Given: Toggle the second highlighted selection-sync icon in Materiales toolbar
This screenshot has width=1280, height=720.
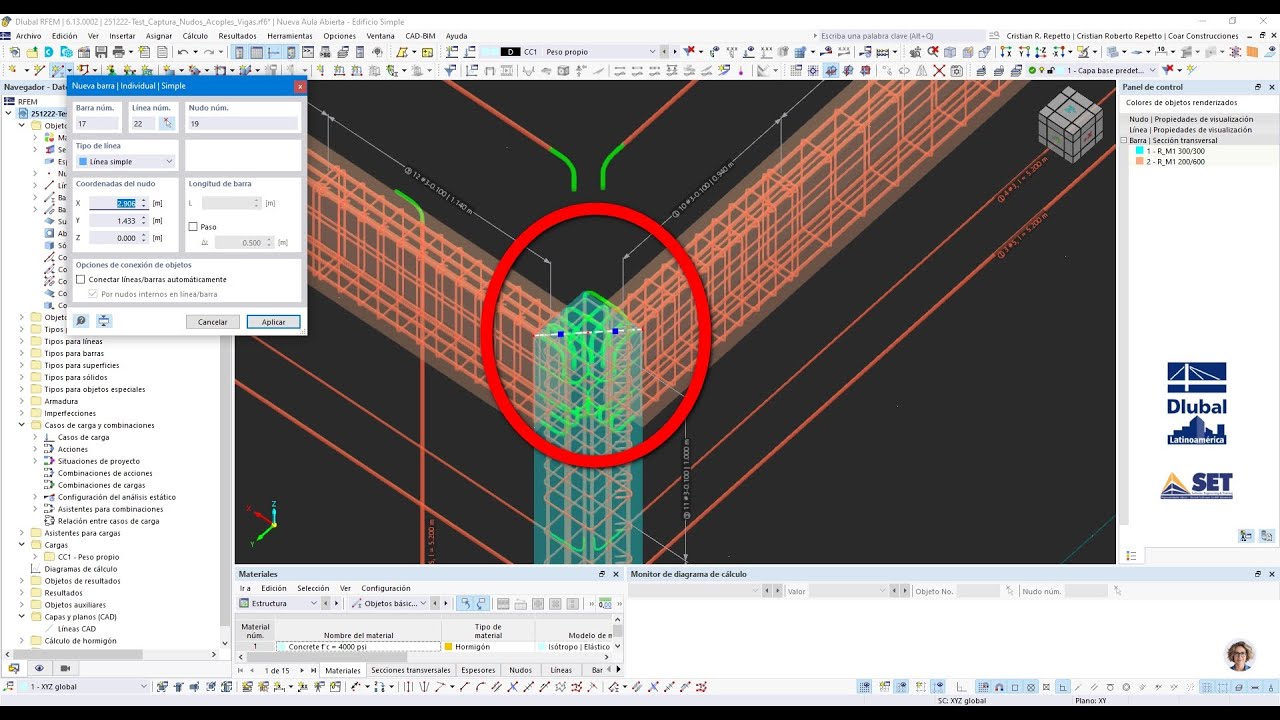Looking at the screenshot, I should point(481,604).
